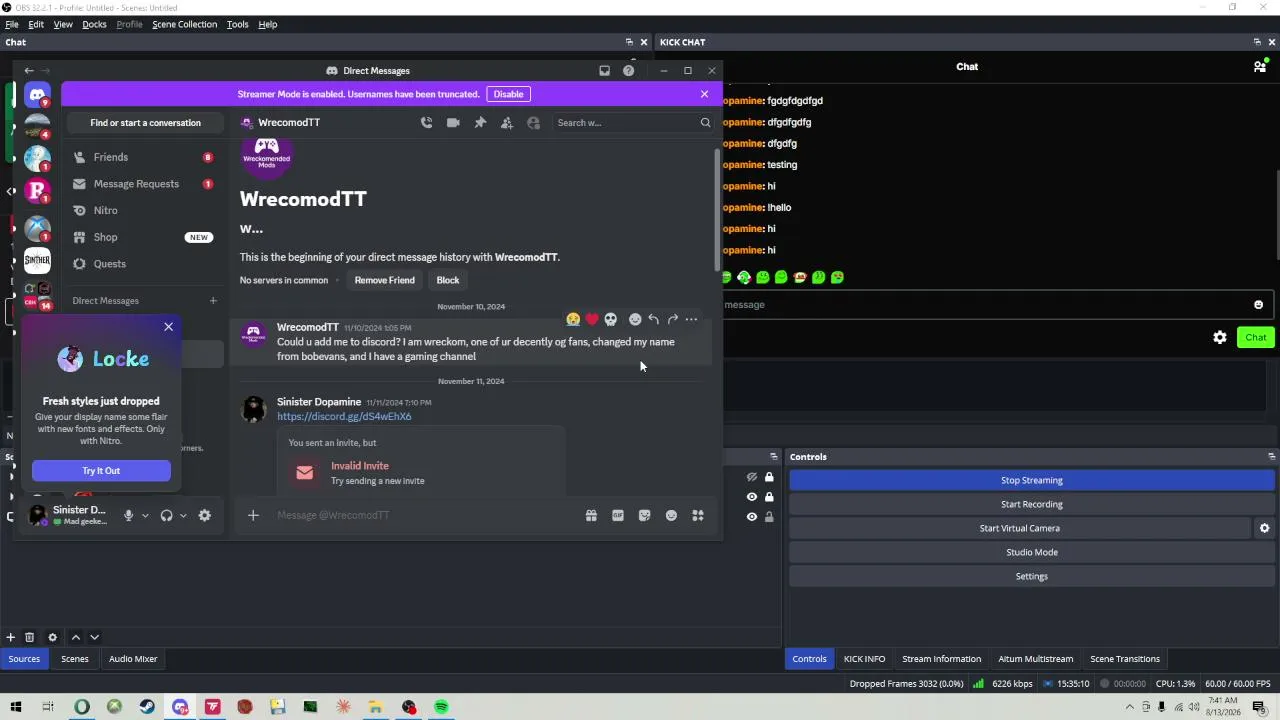Open the Tools menu in OBS
This screenshot has height=720, width=1280.
pos(237,24)
